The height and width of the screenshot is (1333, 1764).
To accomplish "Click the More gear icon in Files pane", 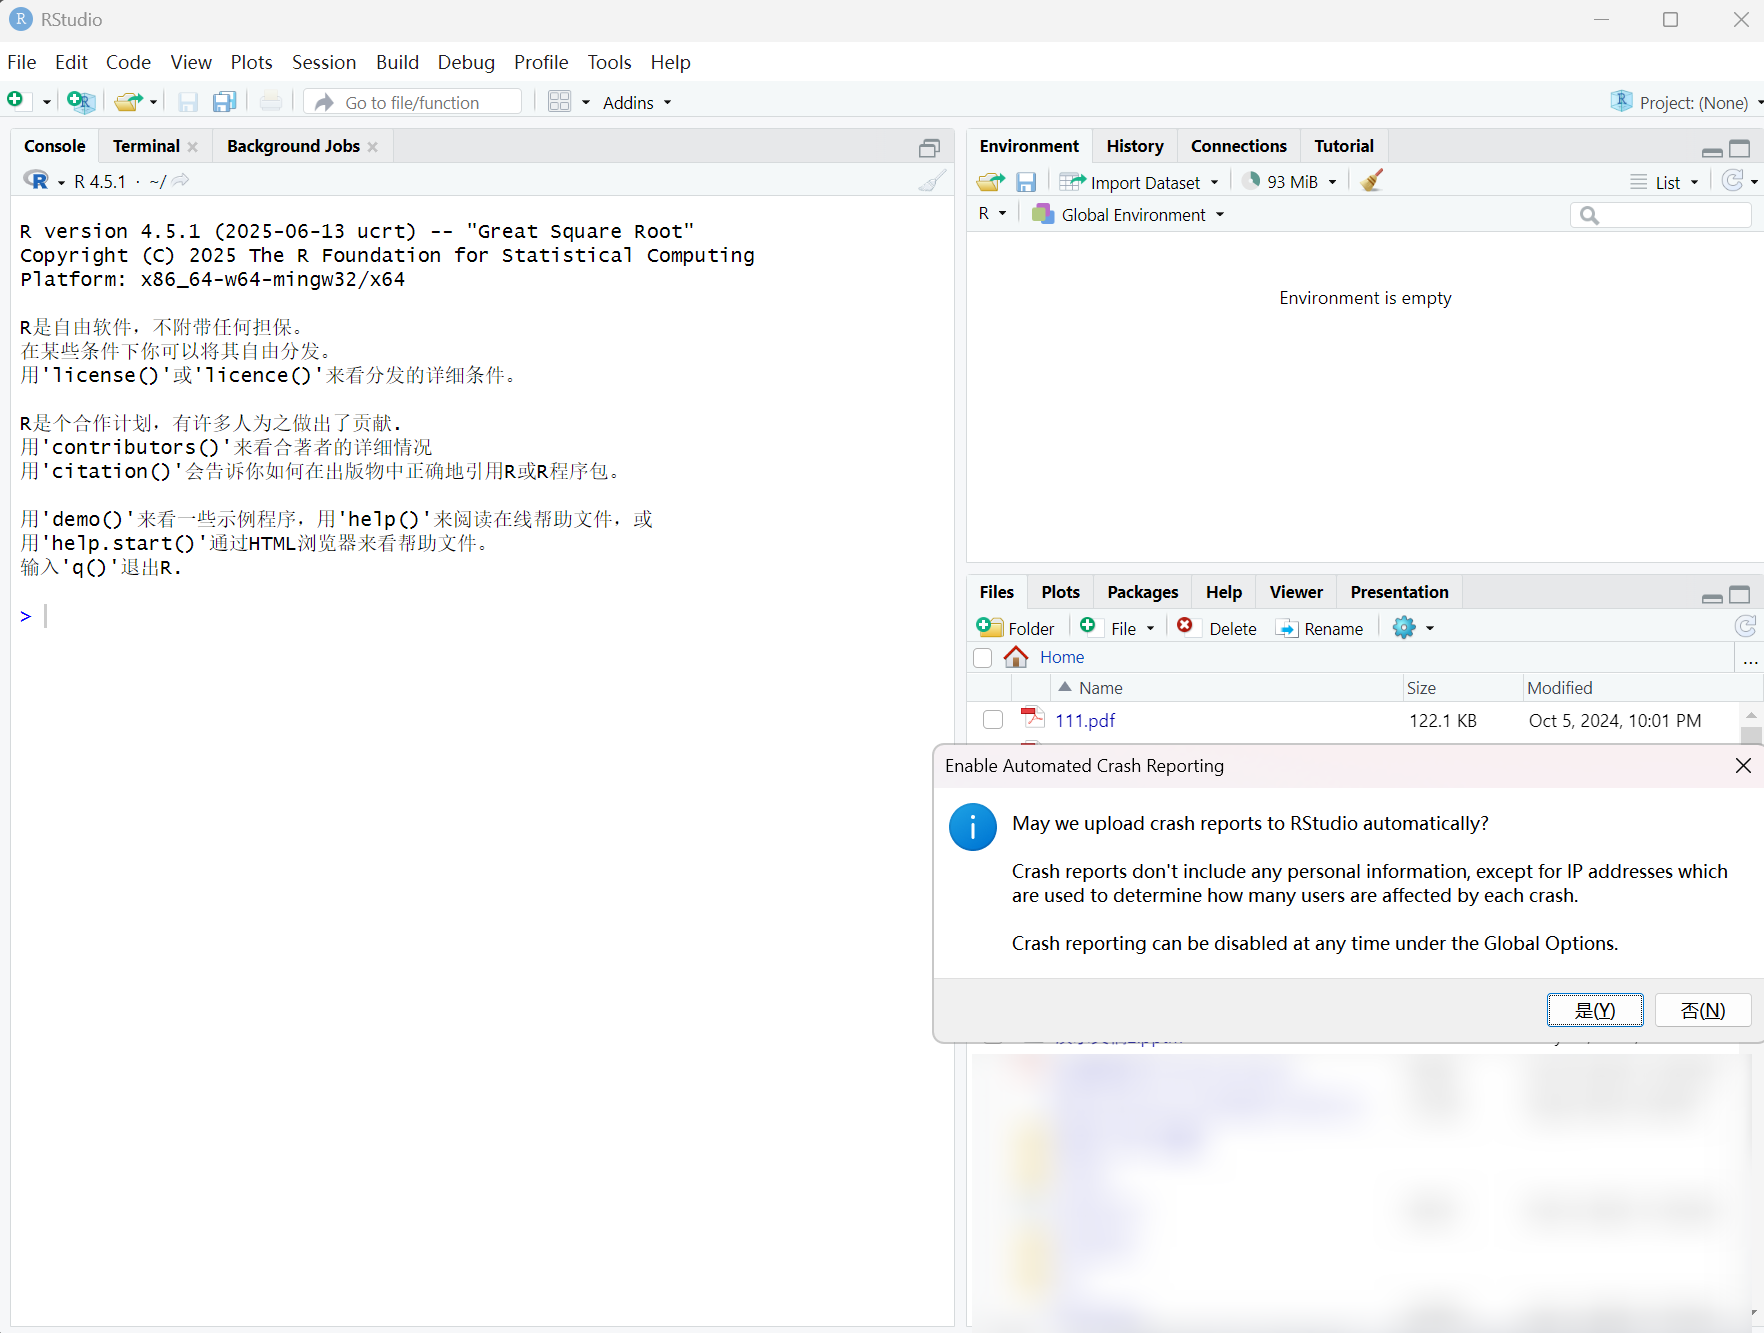I will click(x=1404, y=628).
